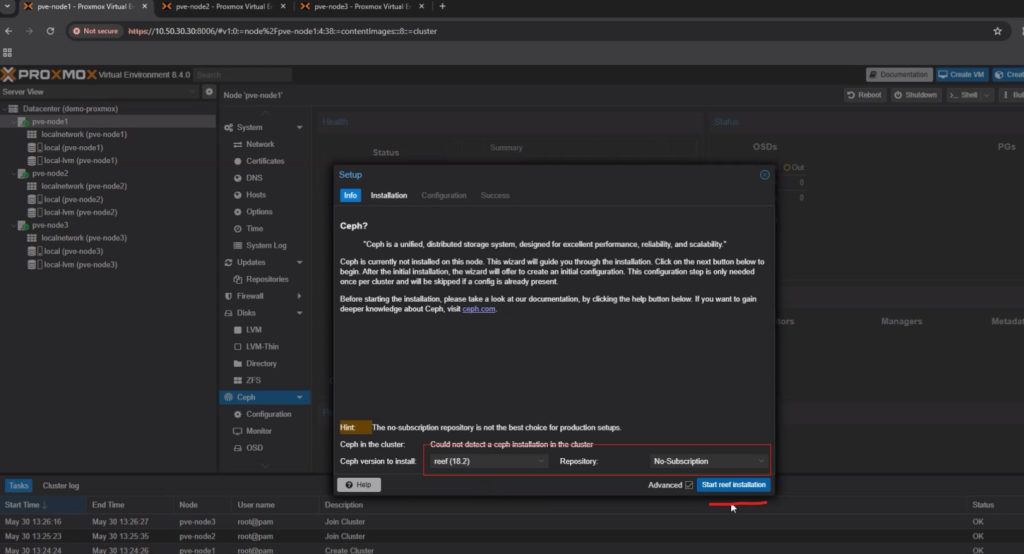1024x554 pixels.
Task: Open the Help button in Setup dialog
Action: click(x=359, y=485)
